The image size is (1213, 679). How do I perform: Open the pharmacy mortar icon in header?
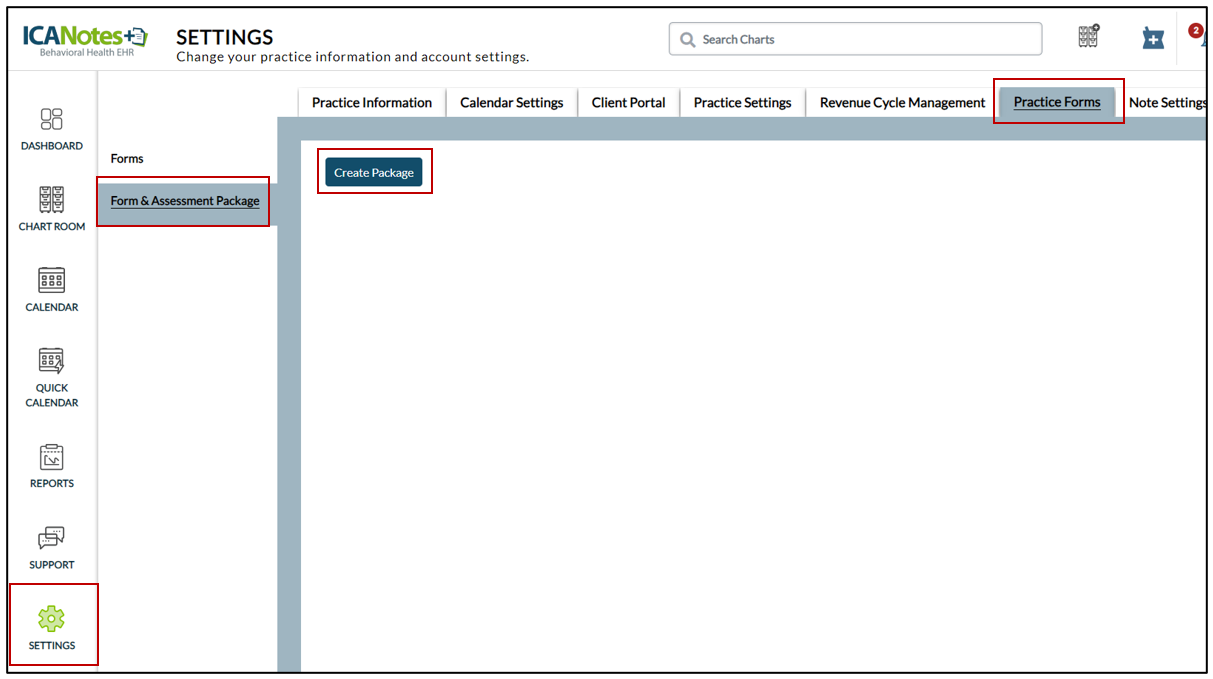point(1153,38)
